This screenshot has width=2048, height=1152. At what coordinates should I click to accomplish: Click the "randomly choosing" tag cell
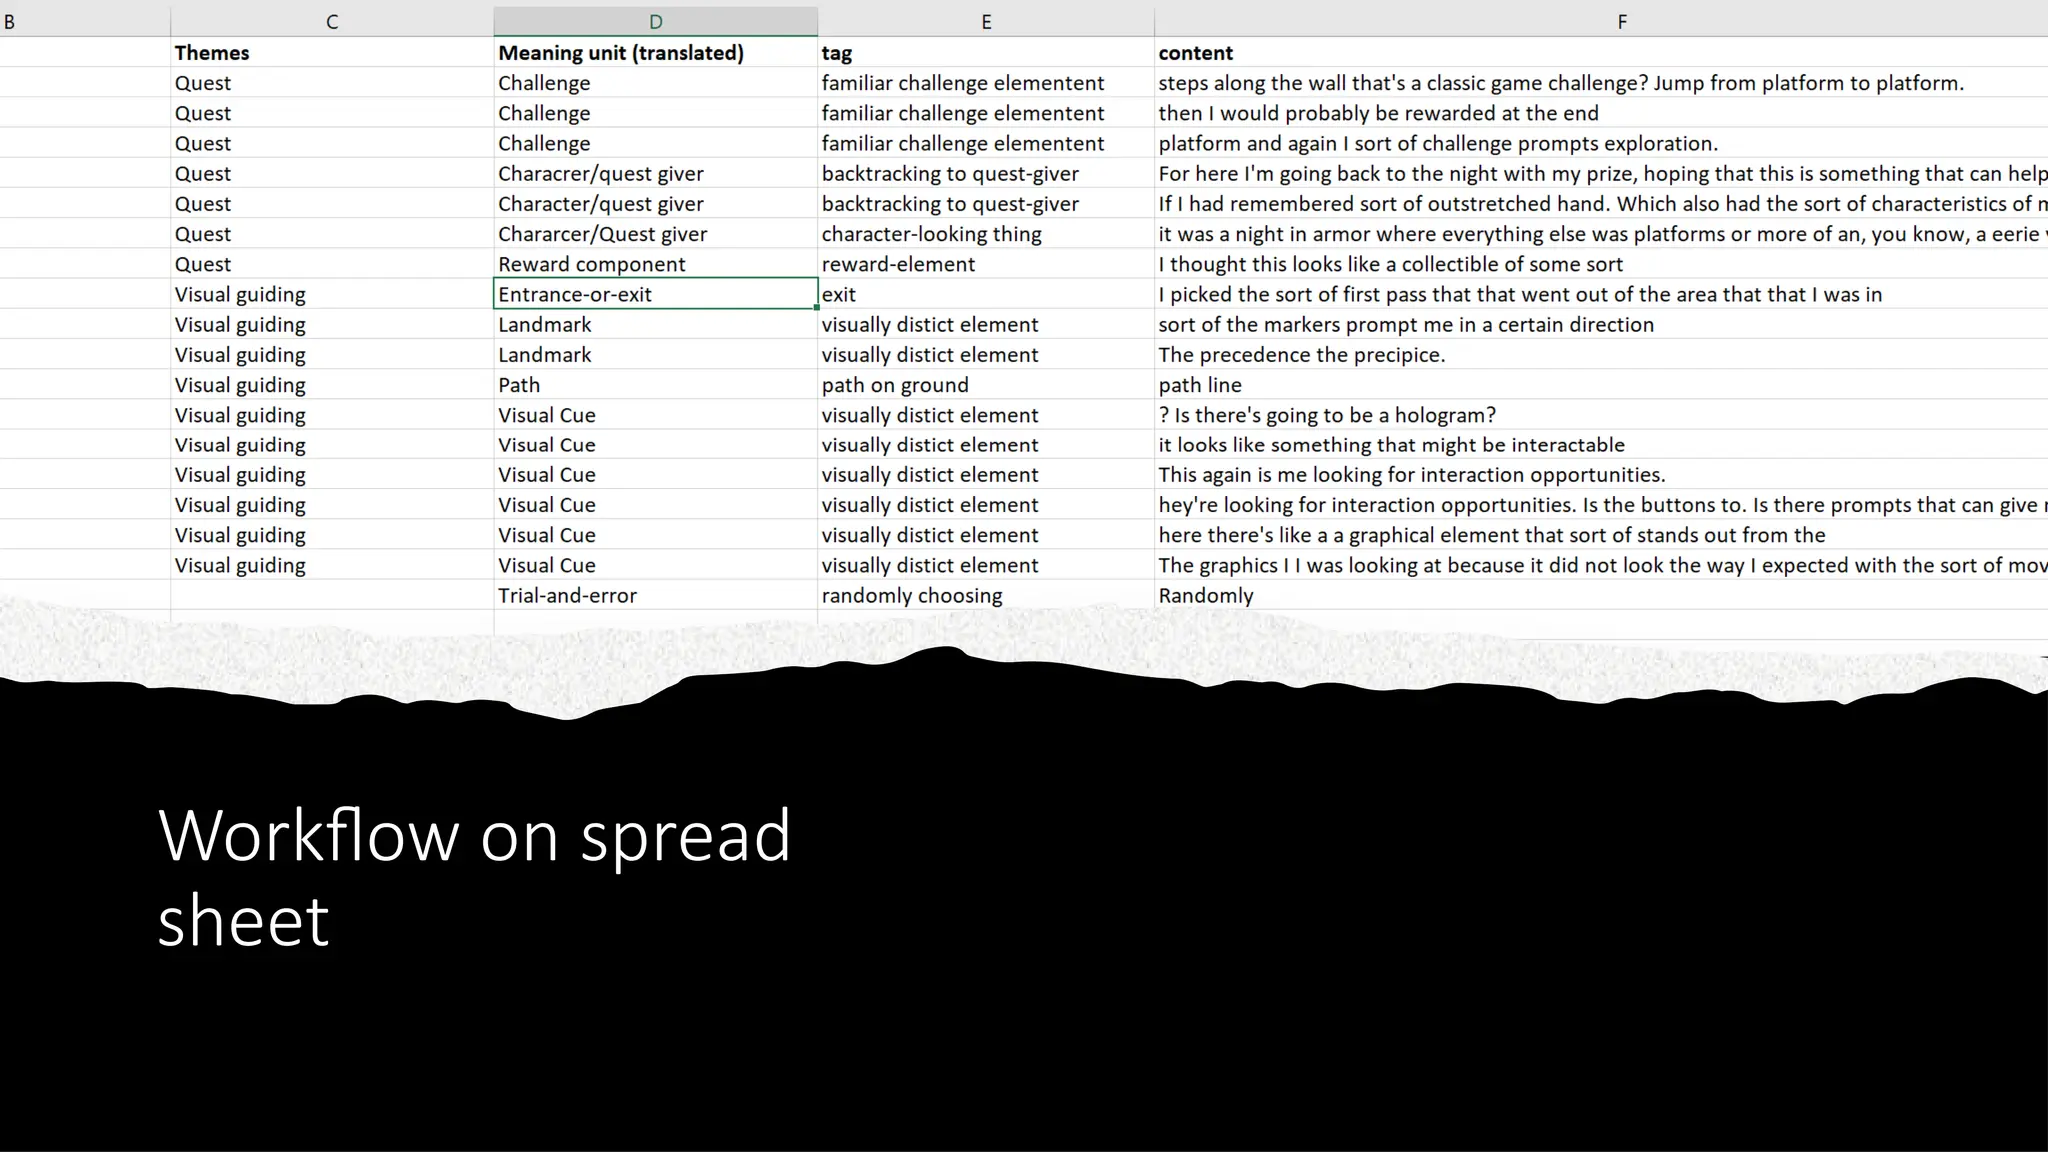click(986, 596)
